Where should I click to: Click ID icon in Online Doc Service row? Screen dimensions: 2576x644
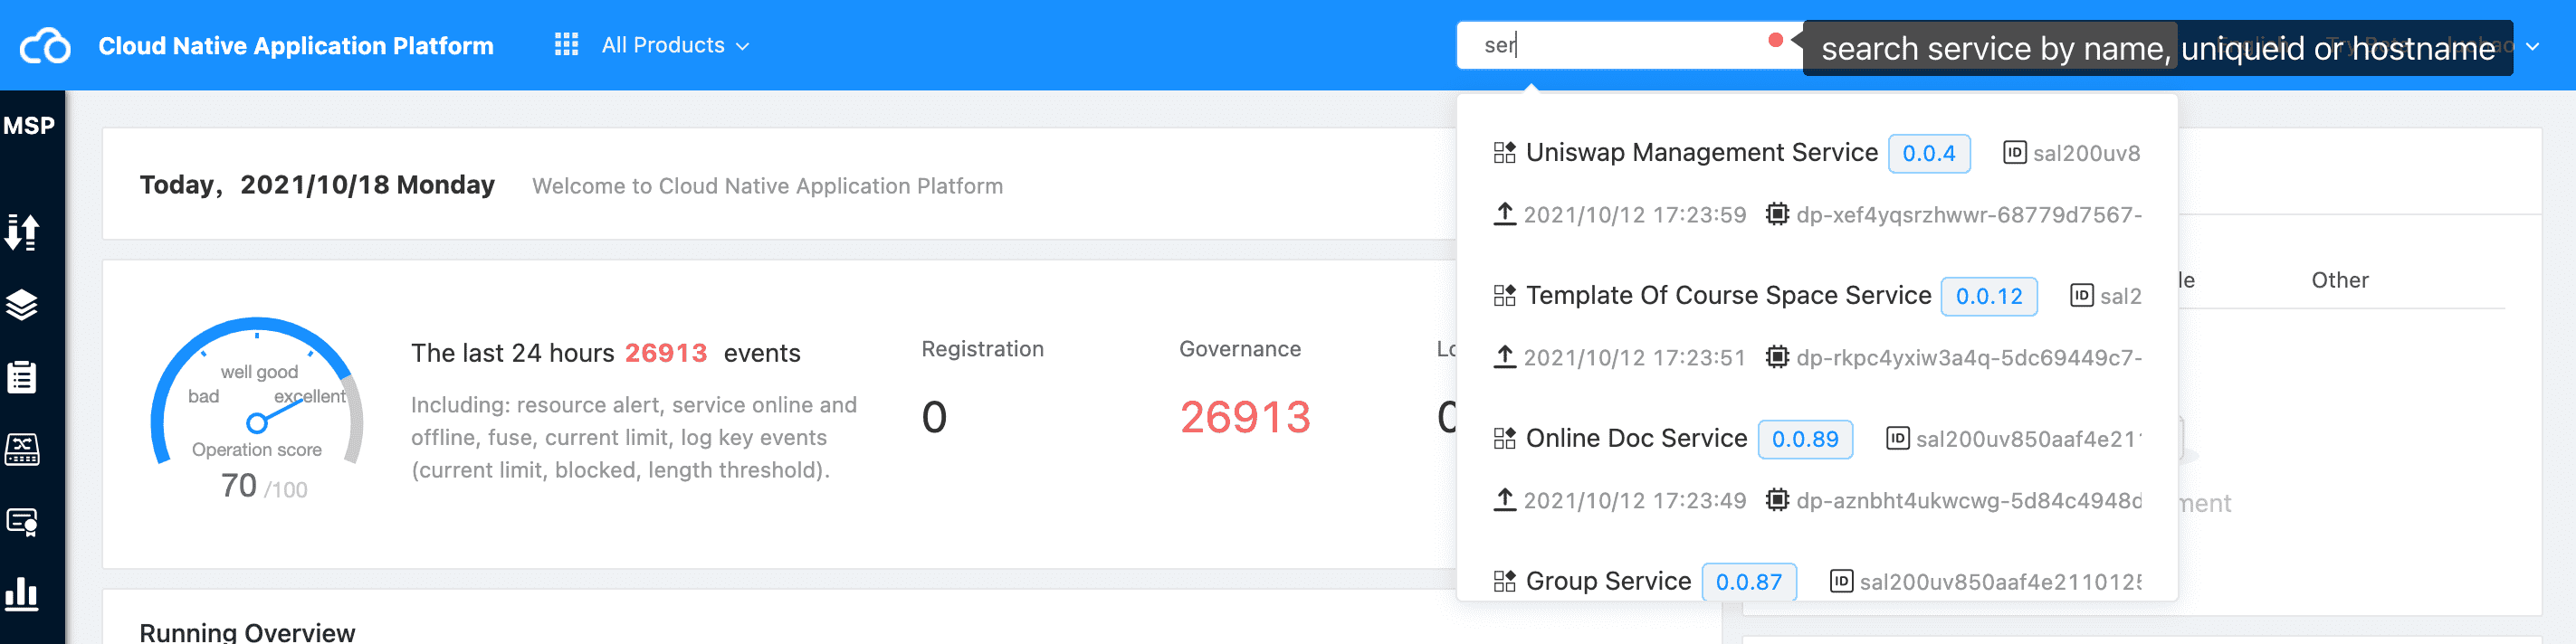point(1897,438)
